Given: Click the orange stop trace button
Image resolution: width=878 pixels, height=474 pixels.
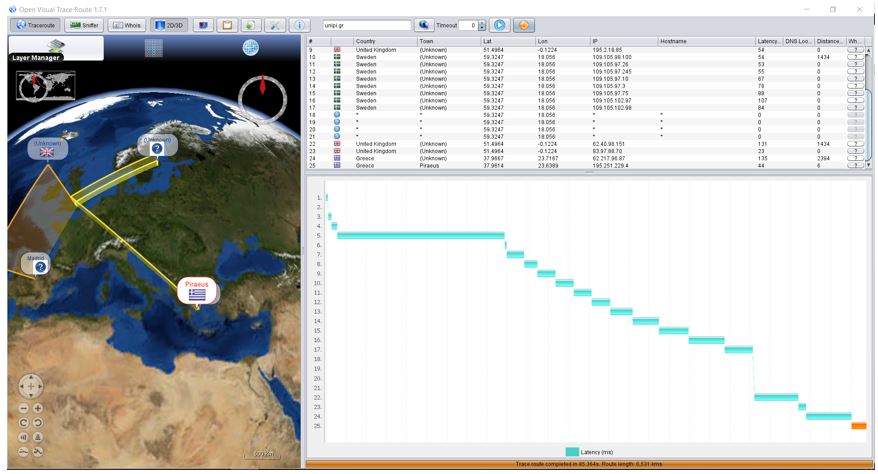Looking at the screenshot, I should coord(524,25).
